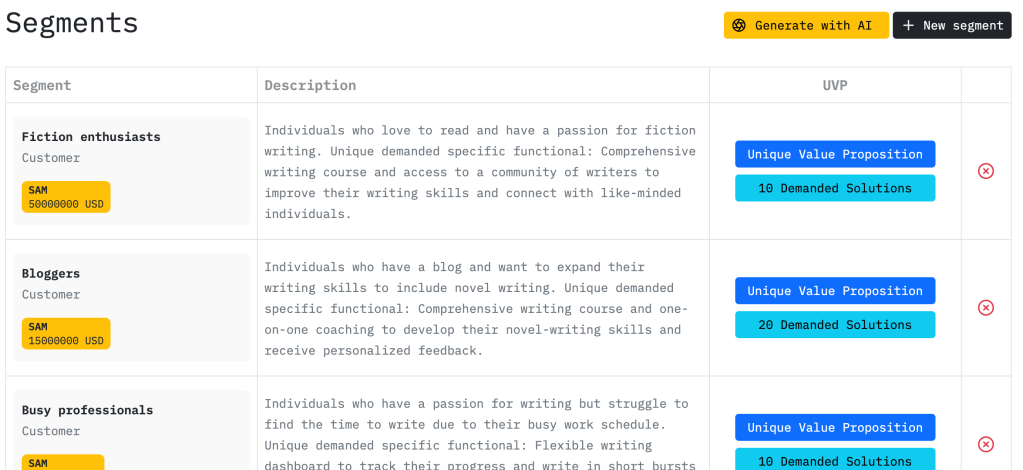This screenshot has height=470, width=1023.
Task: Select the Bloggers segment name
Action: (x=51, y=274)
